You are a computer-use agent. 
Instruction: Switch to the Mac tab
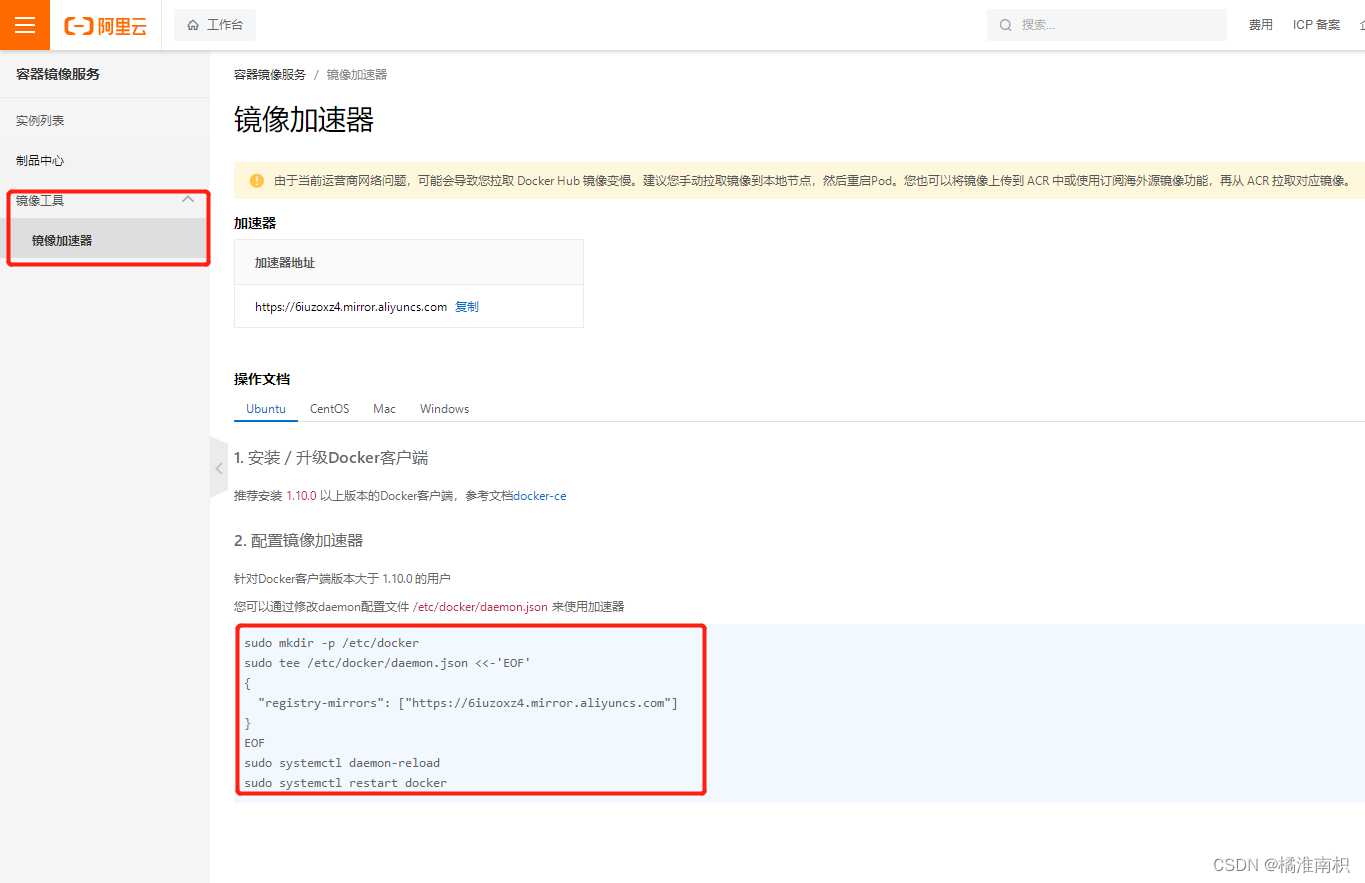[x=384, y=409]
